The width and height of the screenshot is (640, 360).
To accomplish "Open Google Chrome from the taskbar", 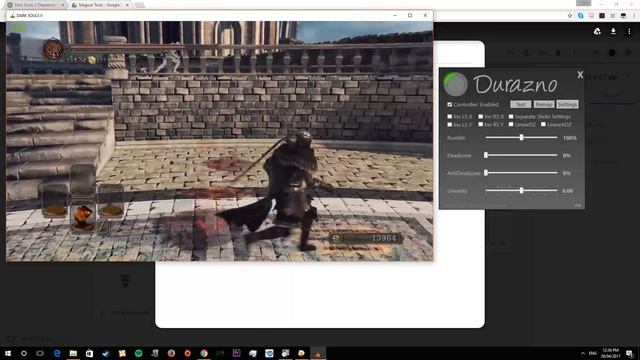I will click(204, 353).
